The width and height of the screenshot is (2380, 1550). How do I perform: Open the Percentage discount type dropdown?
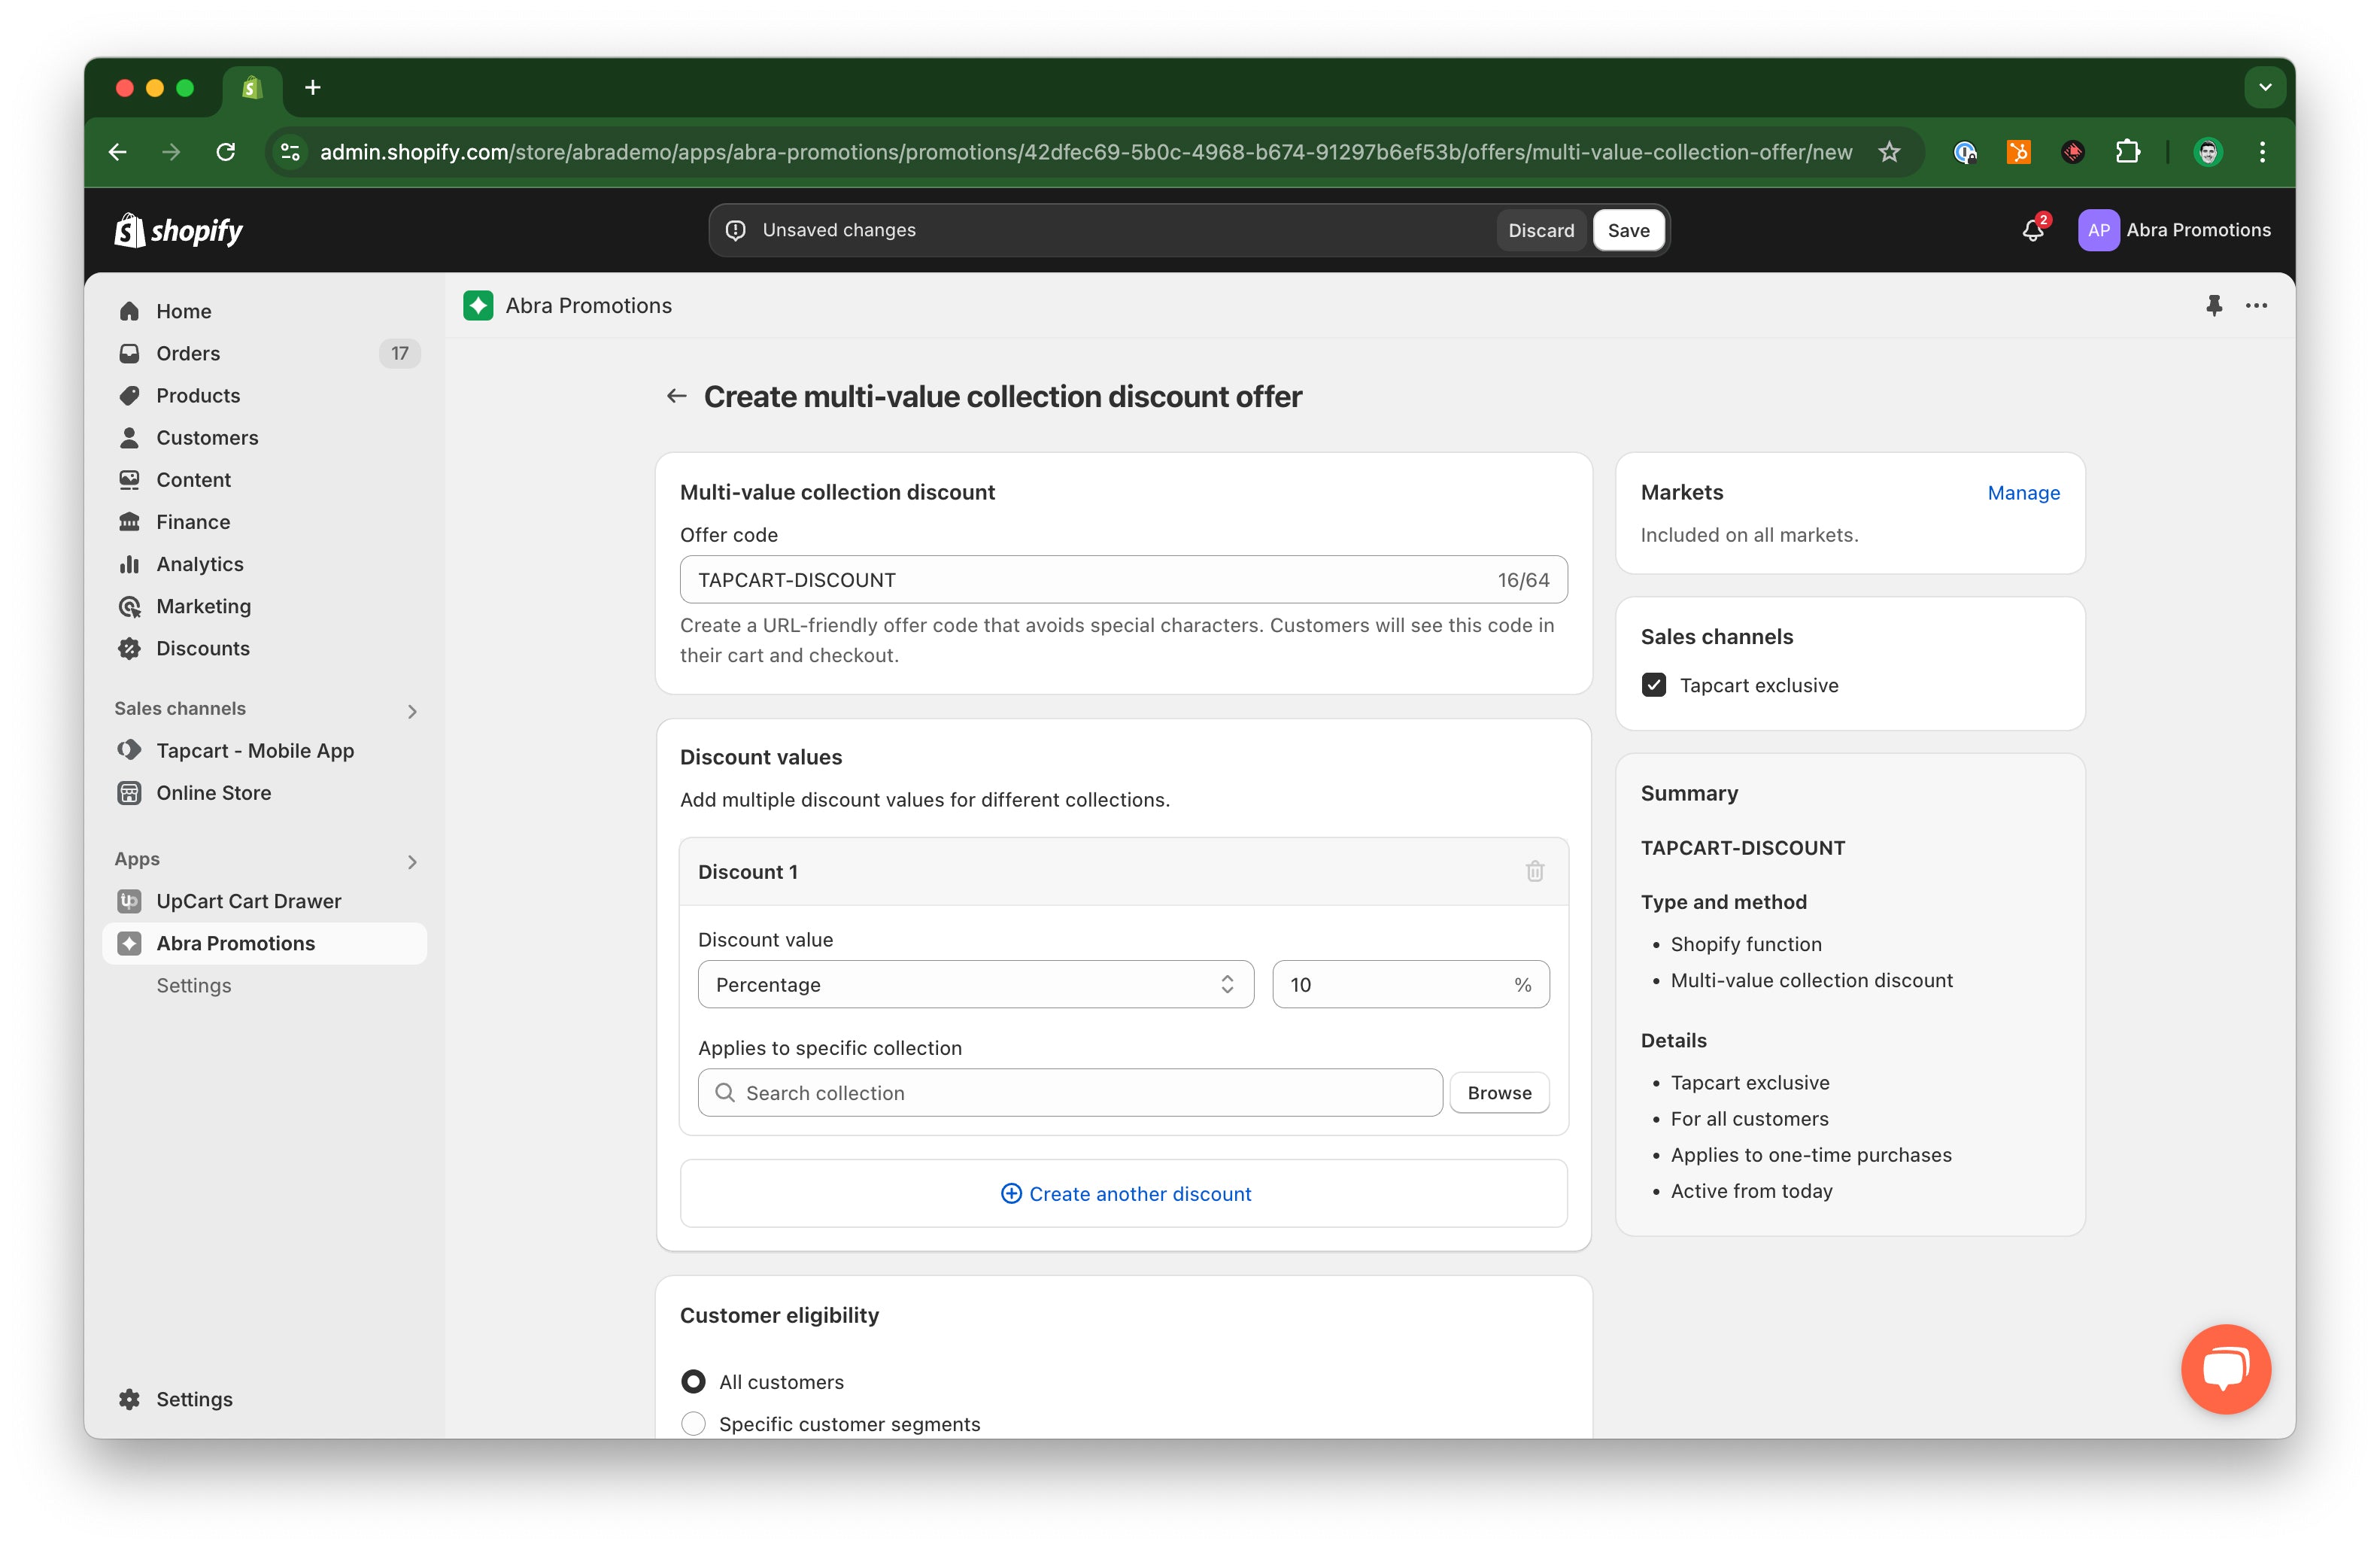(x=975, y=985)
